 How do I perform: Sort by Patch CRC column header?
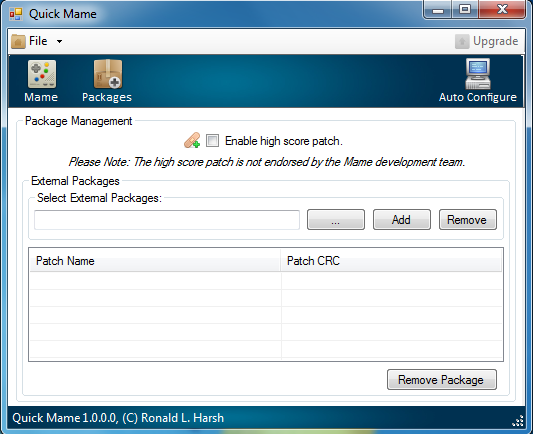pos(391,261)
